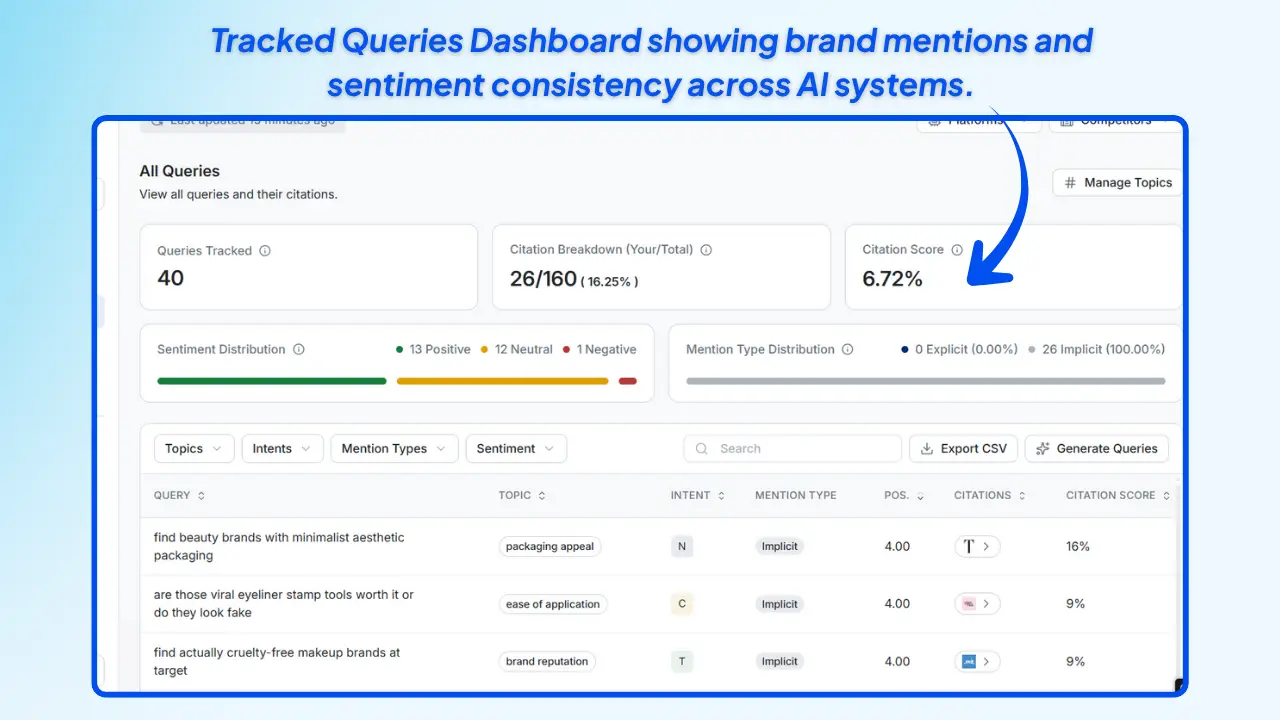Select the Manage Topics menu option
This screenshot has height=720, width=1280.
point(1120,182)
